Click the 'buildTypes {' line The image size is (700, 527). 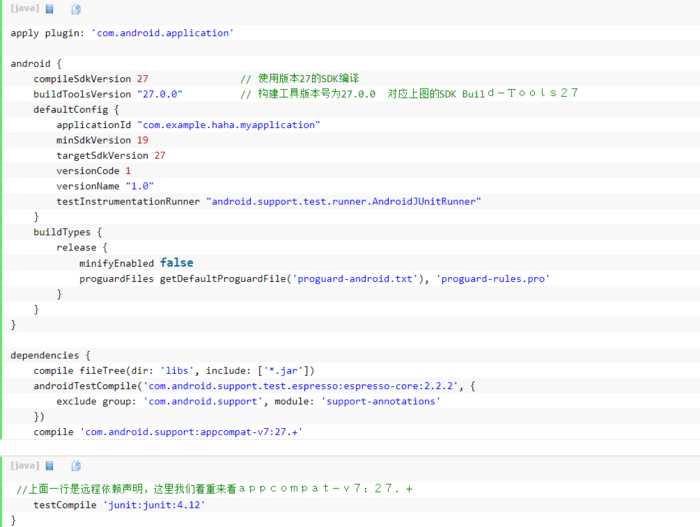click(x=67, y=232)
